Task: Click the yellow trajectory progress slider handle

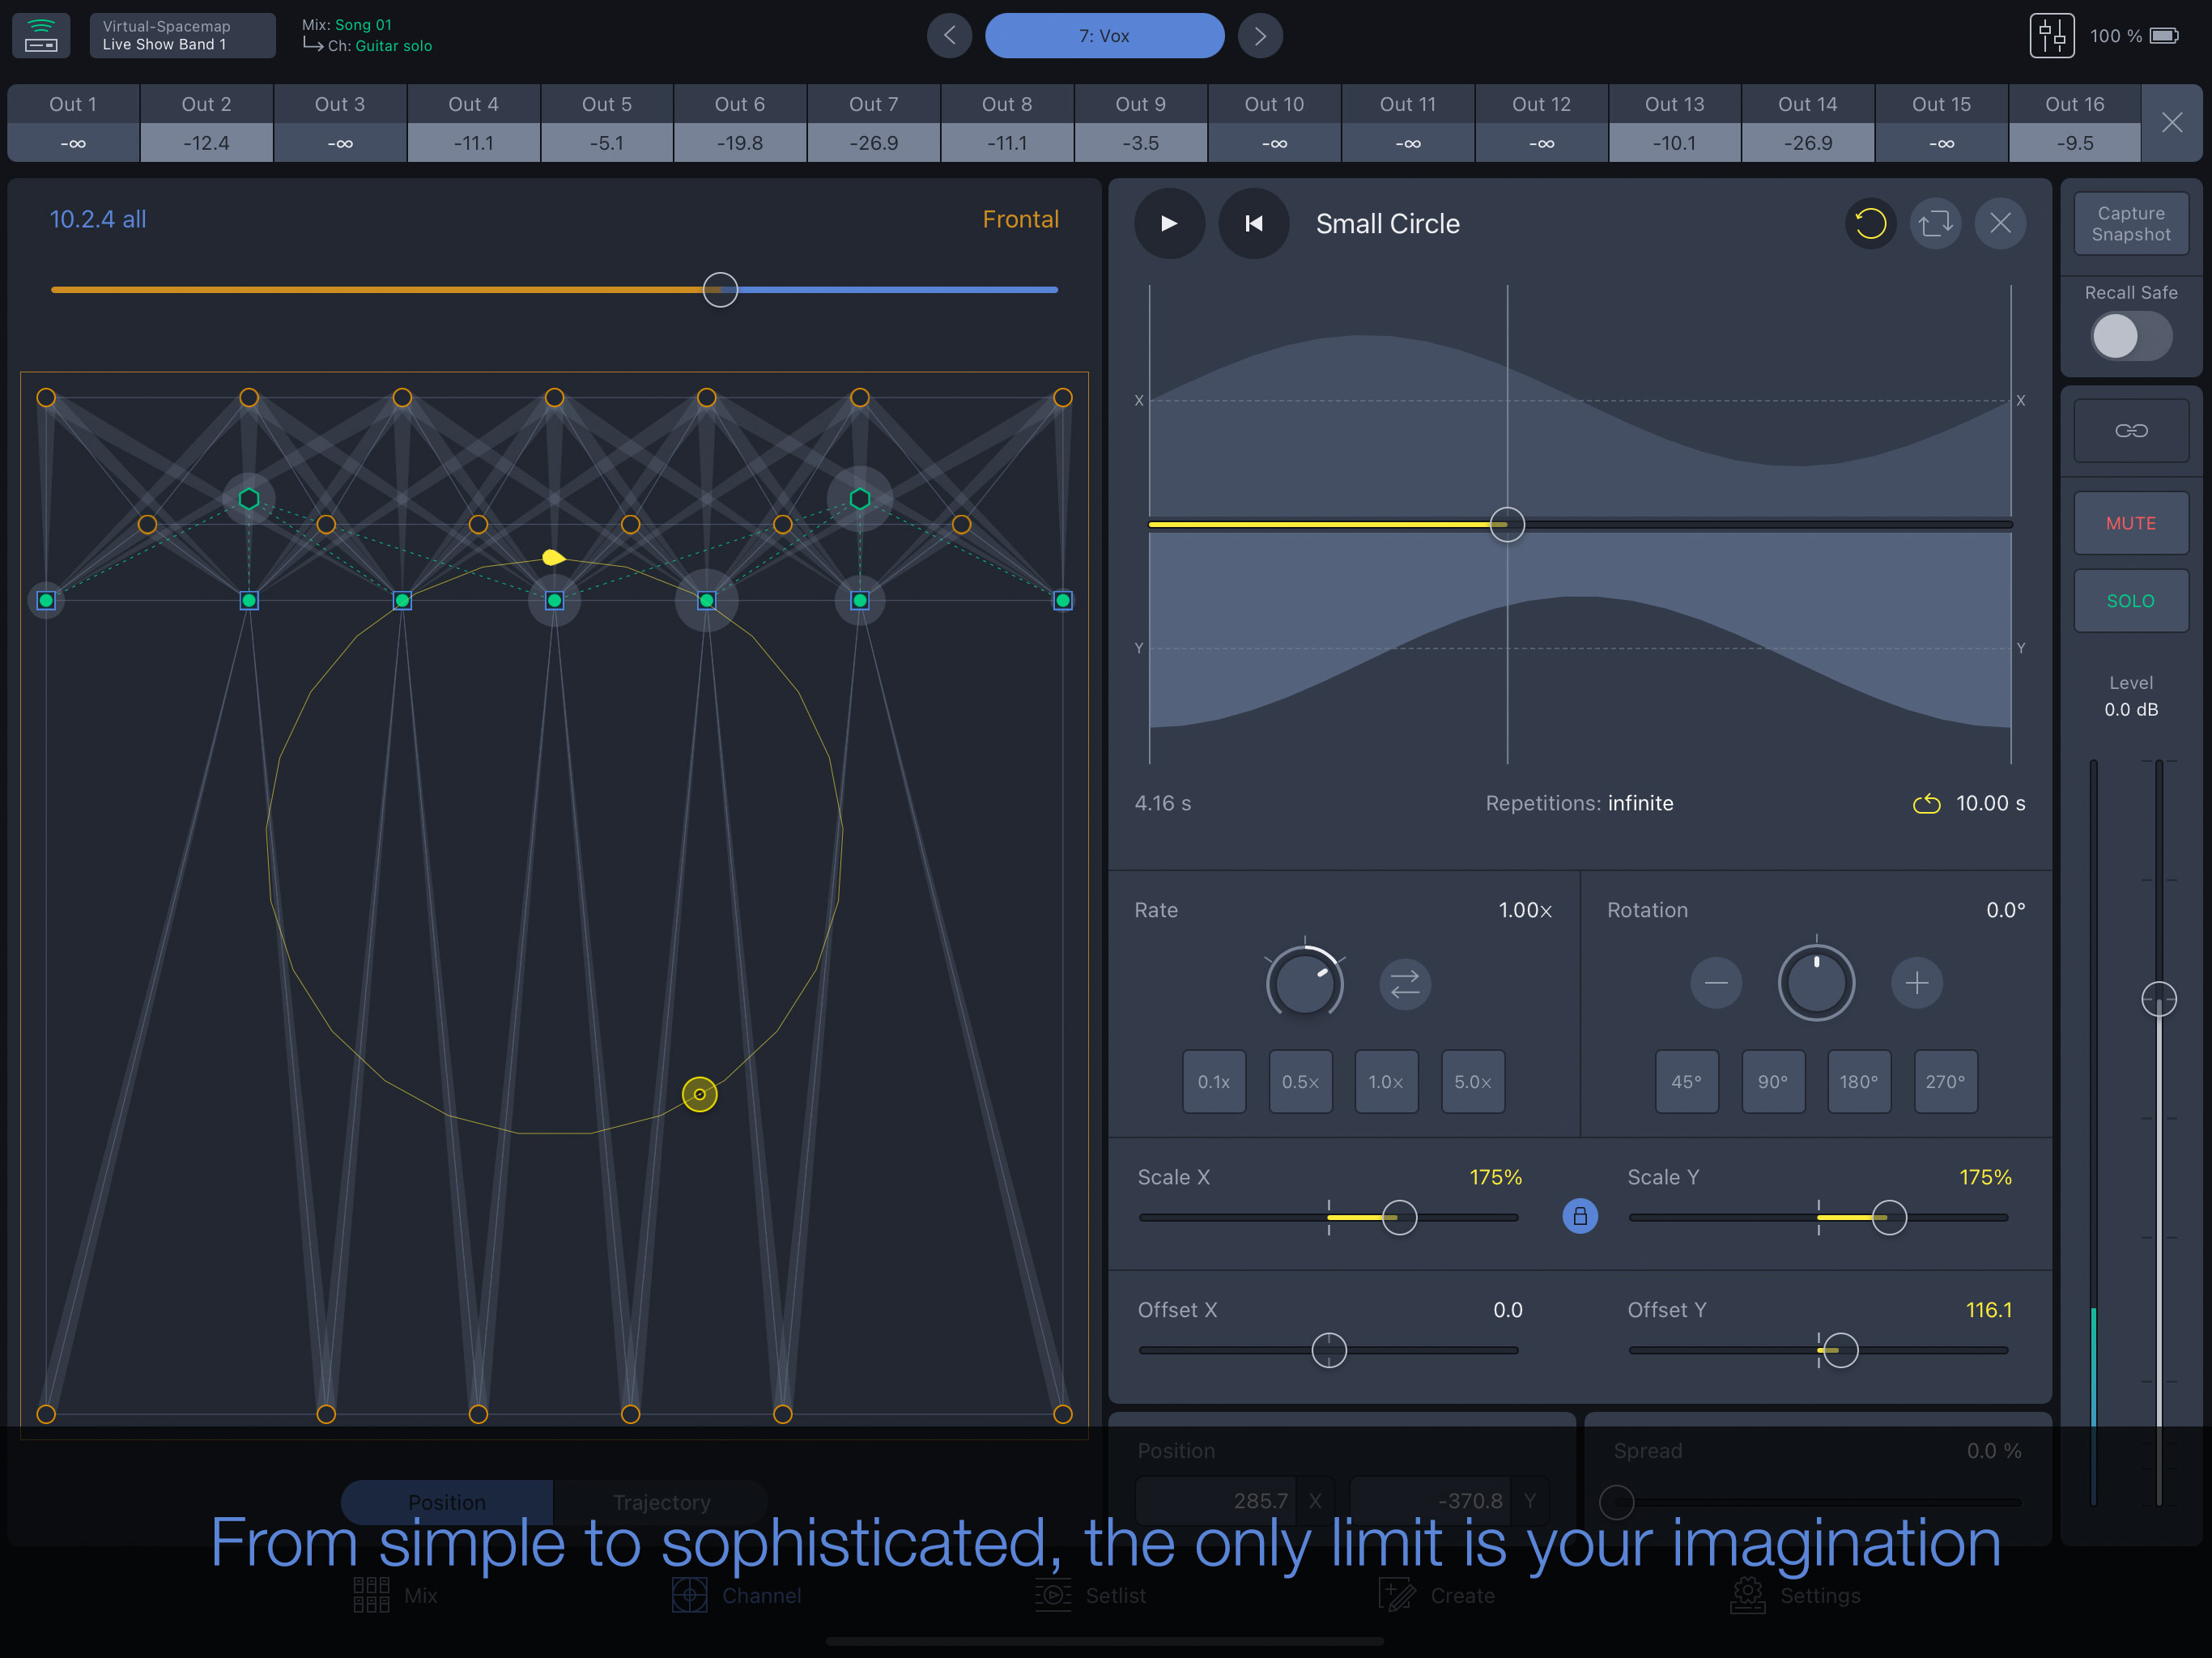Action: [1507, 524]
